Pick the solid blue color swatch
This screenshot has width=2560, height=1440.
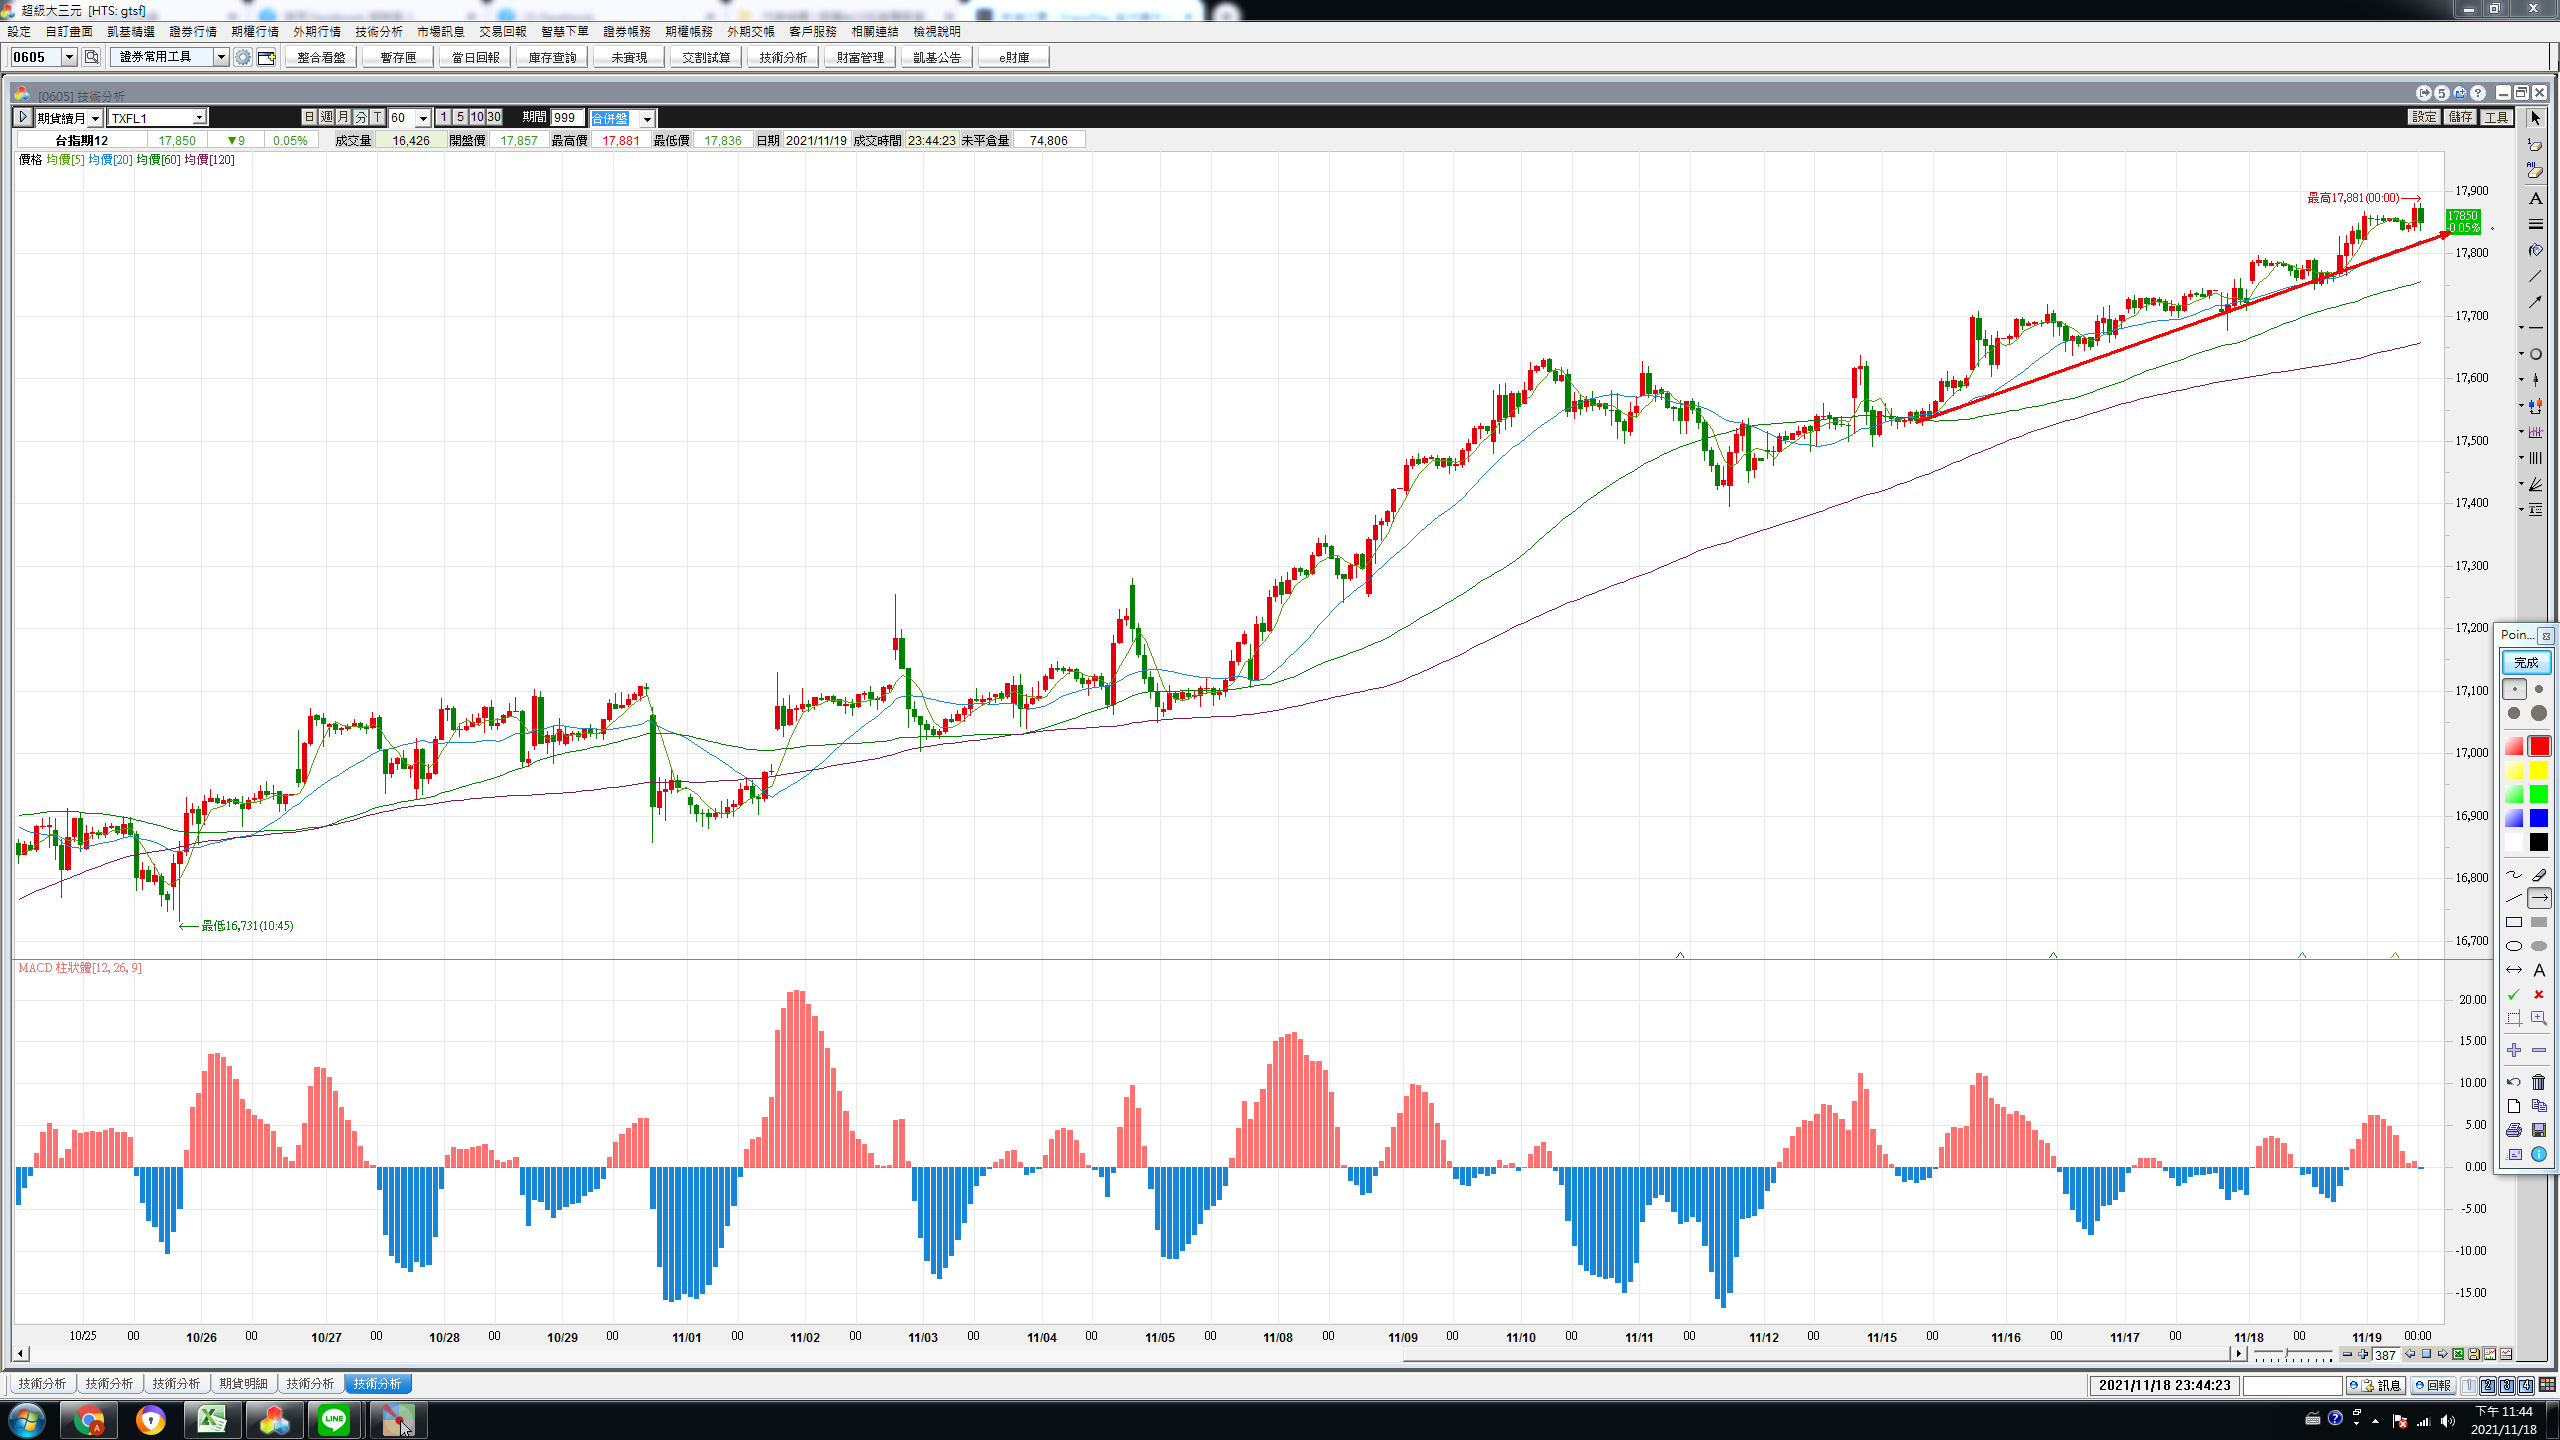pyautogui.click(x=2538, y=818)
